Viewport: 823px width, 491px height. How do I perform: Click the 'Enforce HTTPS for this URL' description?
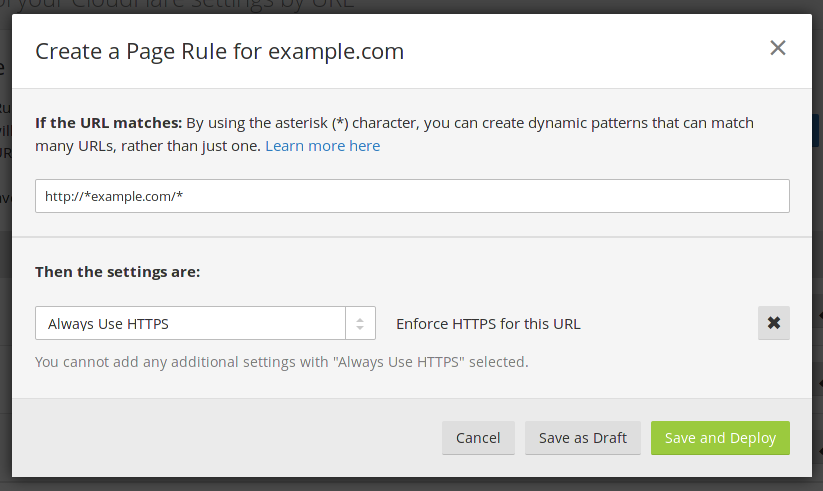point(488,324)
